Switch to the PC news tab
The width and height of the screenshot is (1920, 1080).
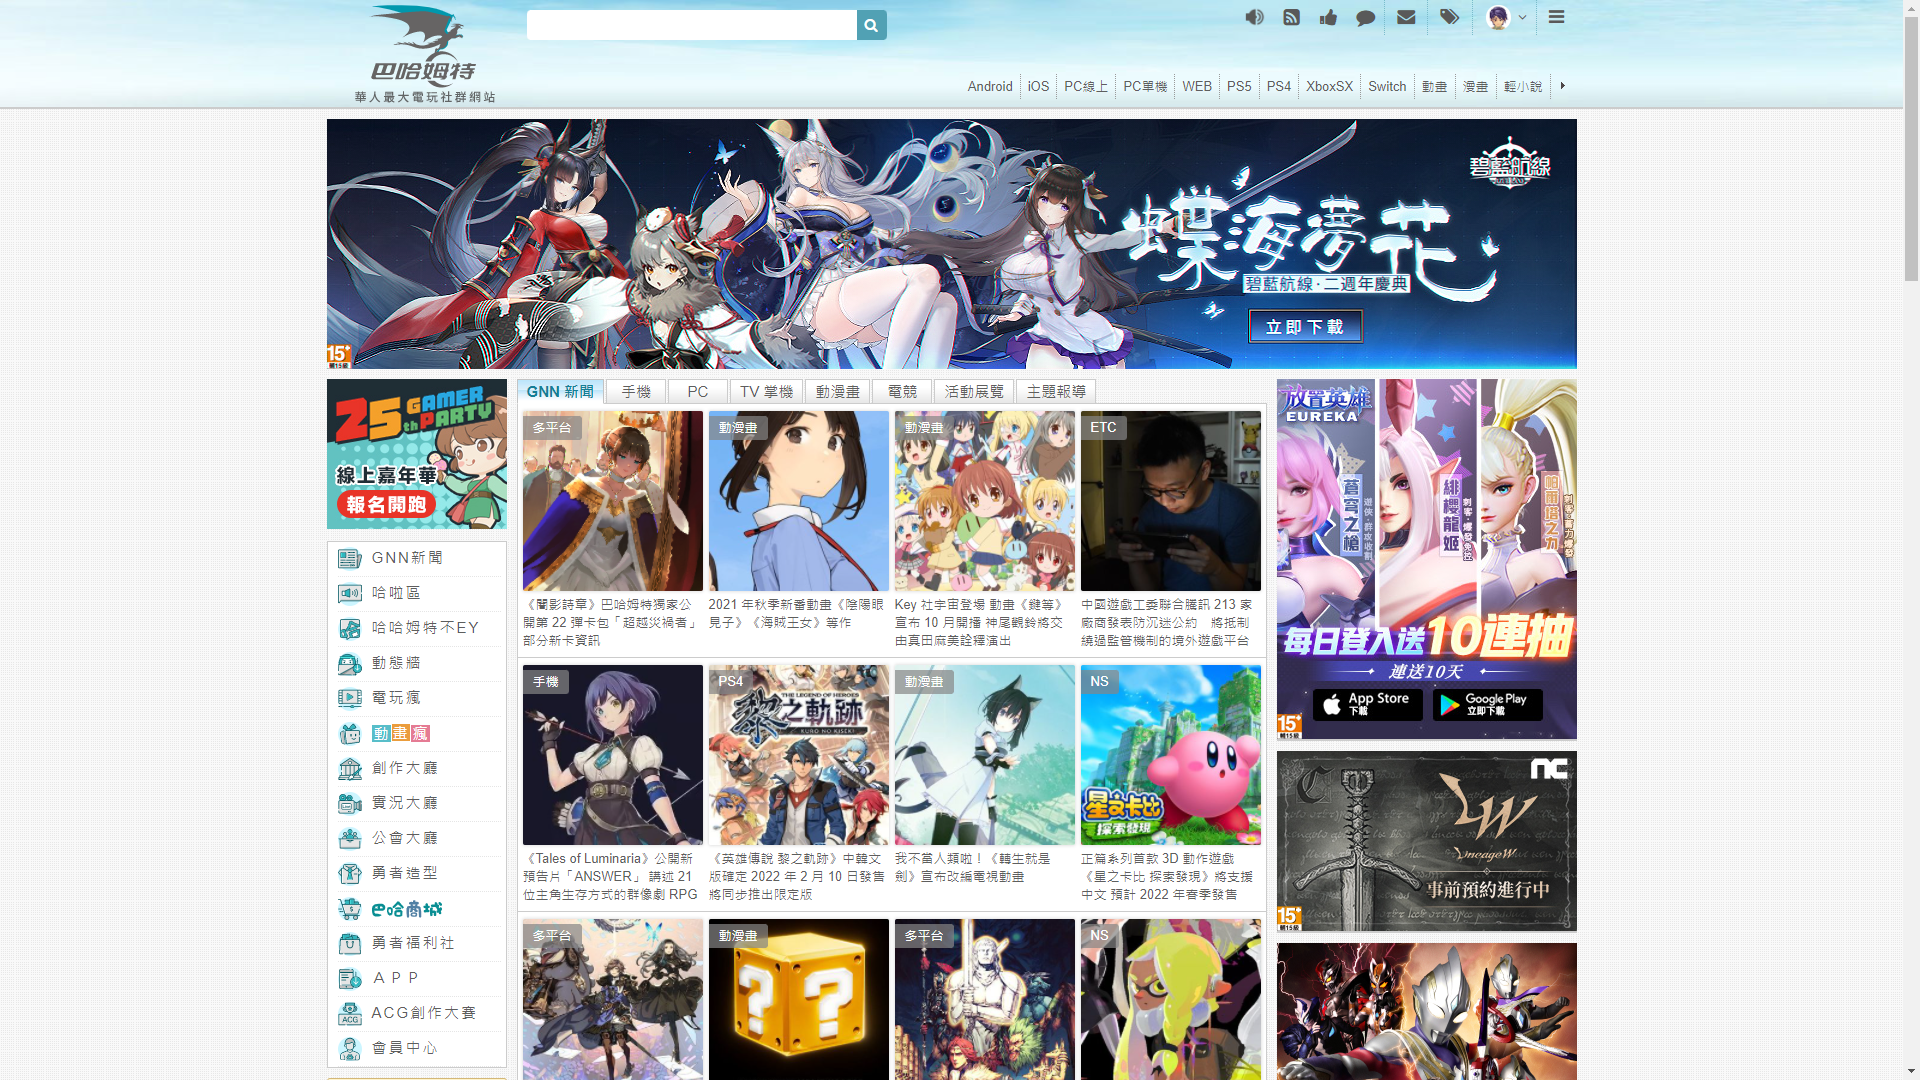(x=698, y=391)
